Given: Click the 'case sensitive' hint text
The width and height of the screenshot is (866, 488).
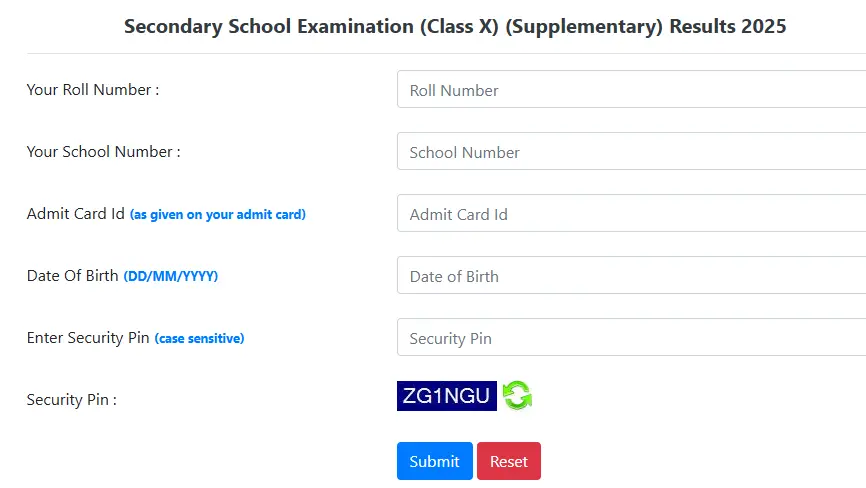Looking at the screenshot, I should coord(199,339).
